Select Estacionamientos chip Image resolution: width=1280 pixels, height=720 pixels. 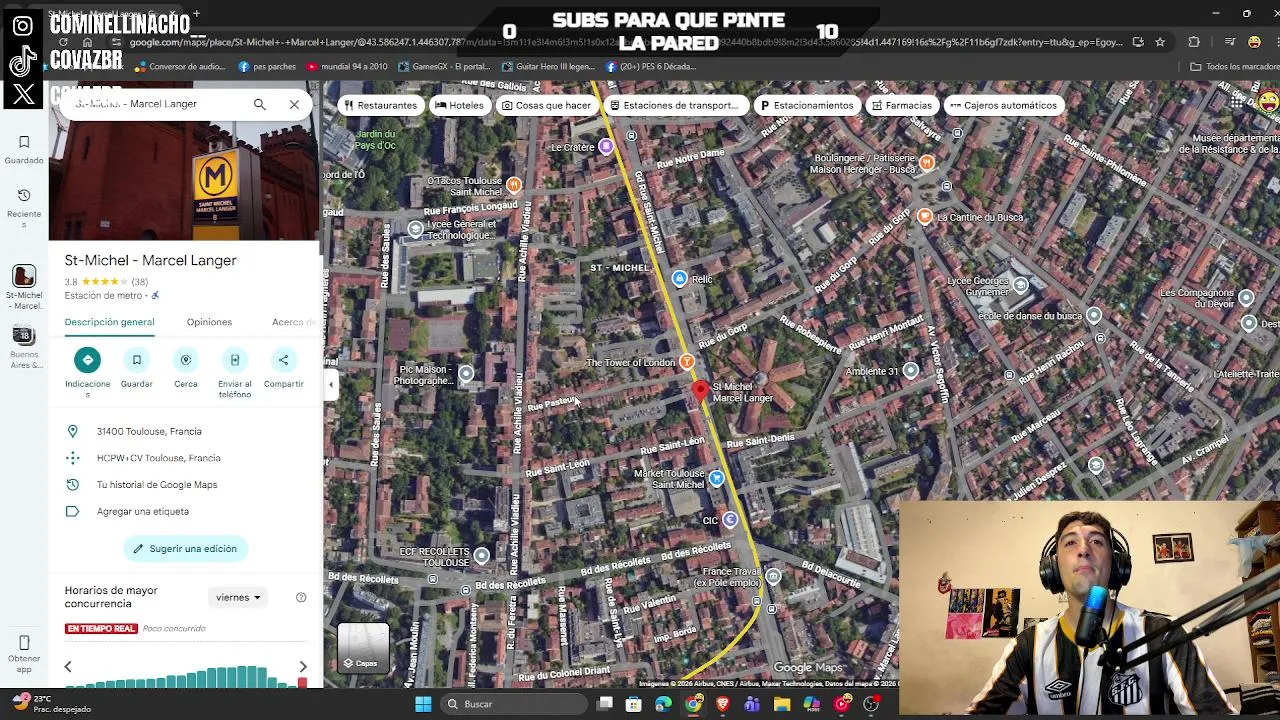(807, 105)
